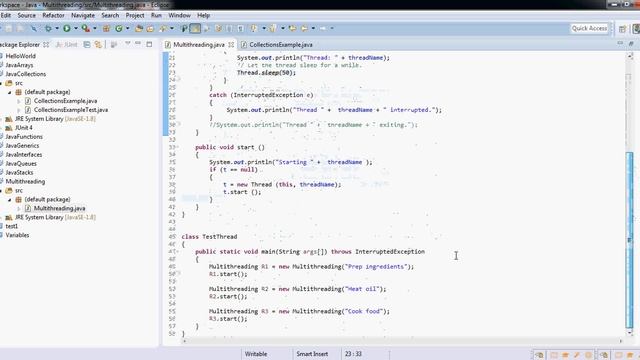
Task: Click the Writable status bar entry
Action: coord(256,354)
